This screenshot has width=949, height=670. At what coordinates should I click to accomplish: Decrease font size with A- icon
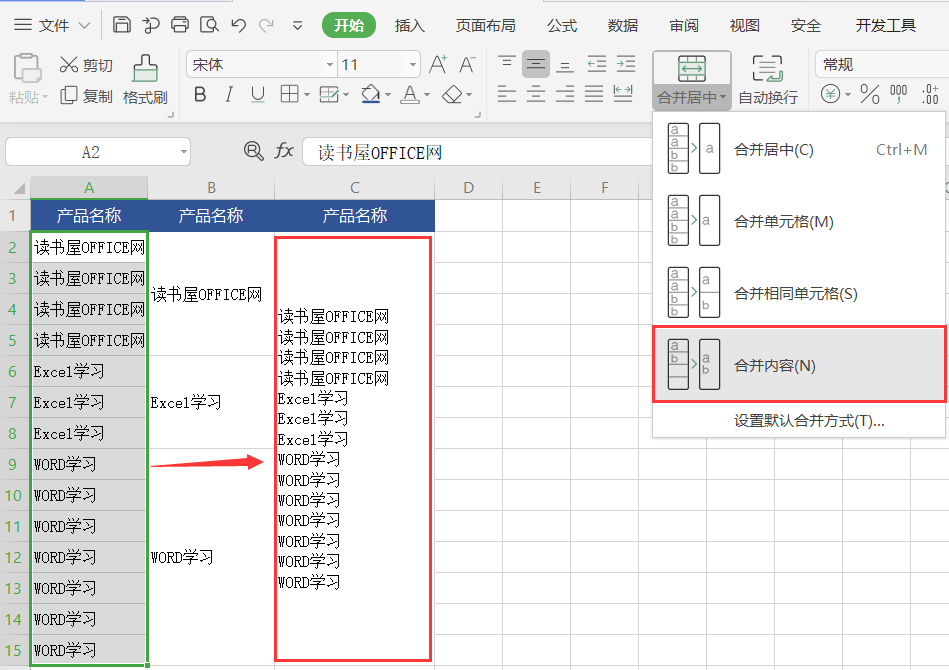(x=467, y=64)
